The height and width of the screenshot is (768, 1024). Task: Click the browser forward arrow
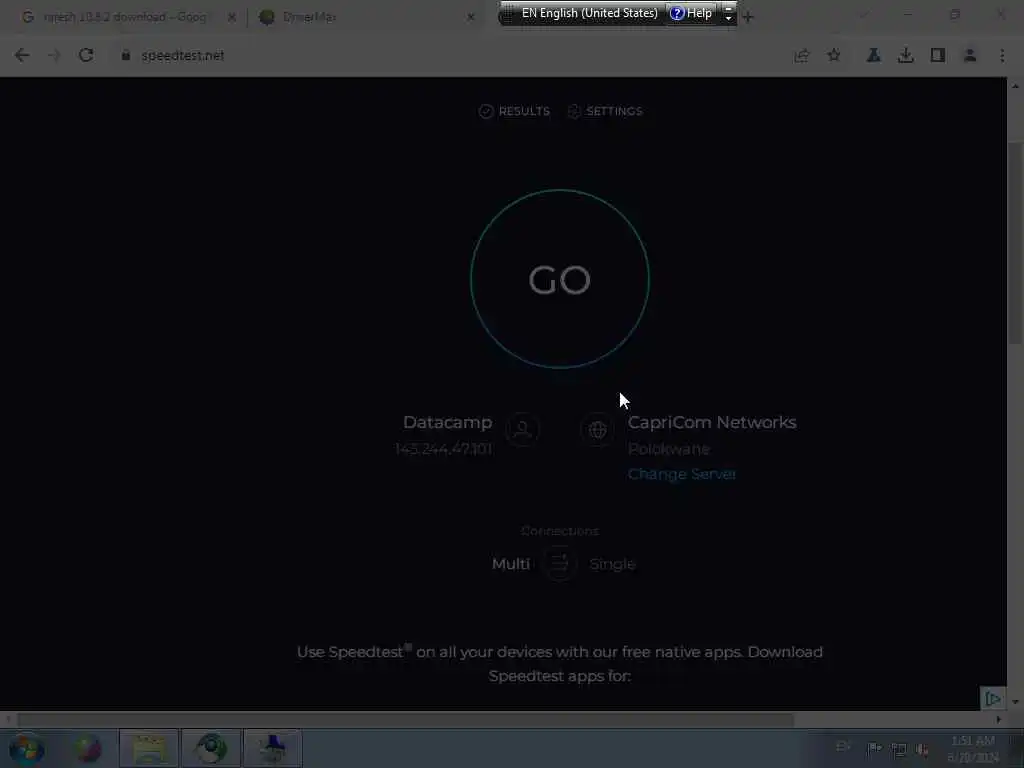tap(54, 56)
